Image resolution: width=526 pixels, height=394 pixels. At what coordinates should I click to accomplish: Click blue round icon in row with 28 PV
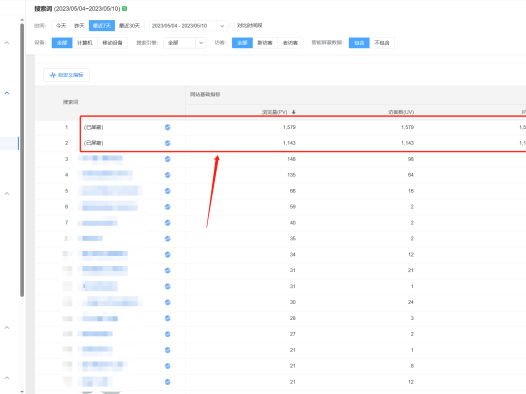[x=167, y=318]
